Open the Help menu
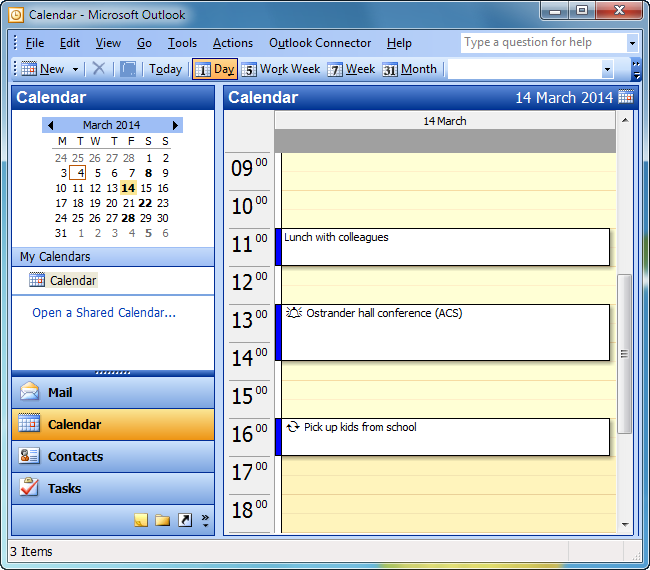Viewport: 650px width, 570px height. click(399, 43)
